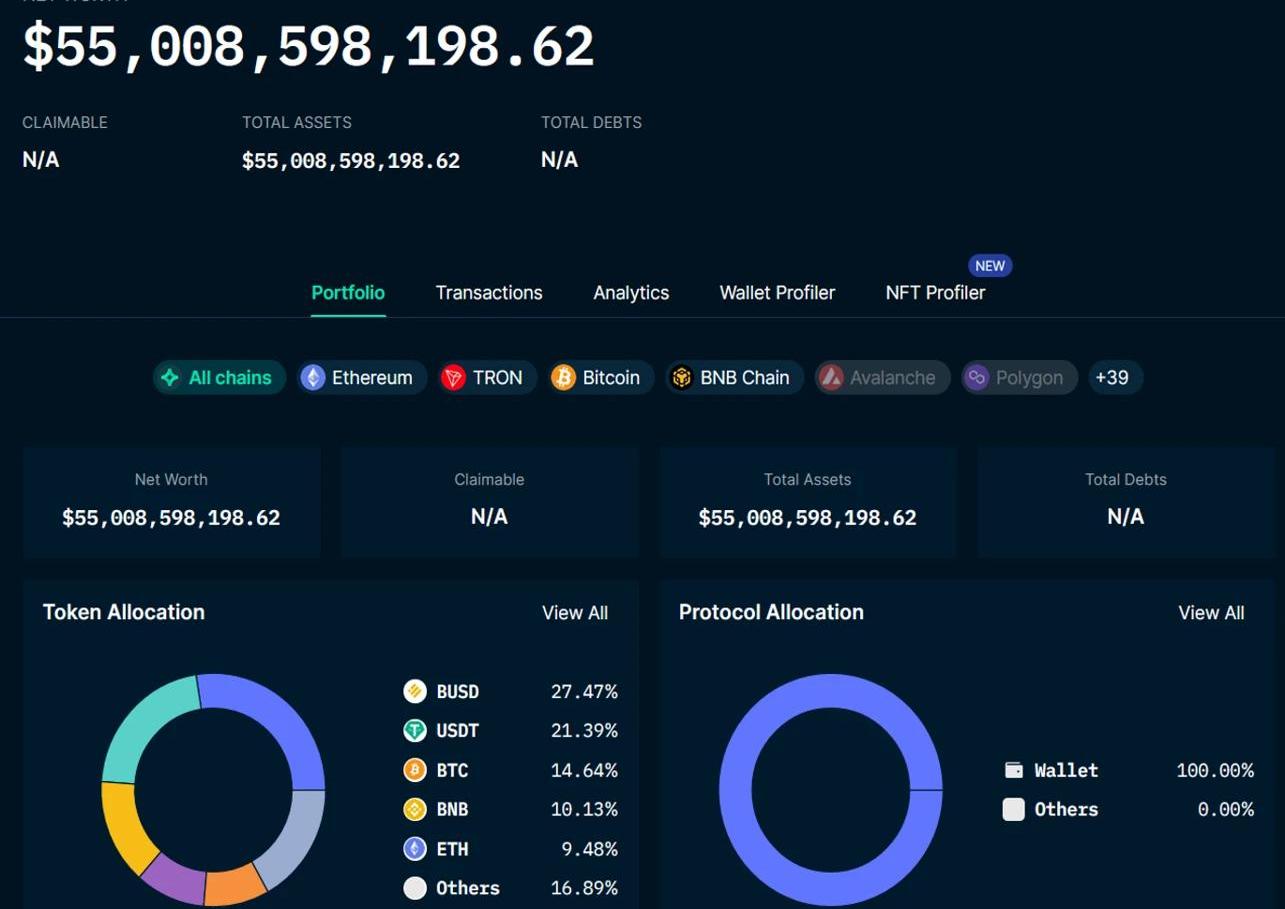Click the BNB label in token legend

pyautogui.click(x=452, y=809)
